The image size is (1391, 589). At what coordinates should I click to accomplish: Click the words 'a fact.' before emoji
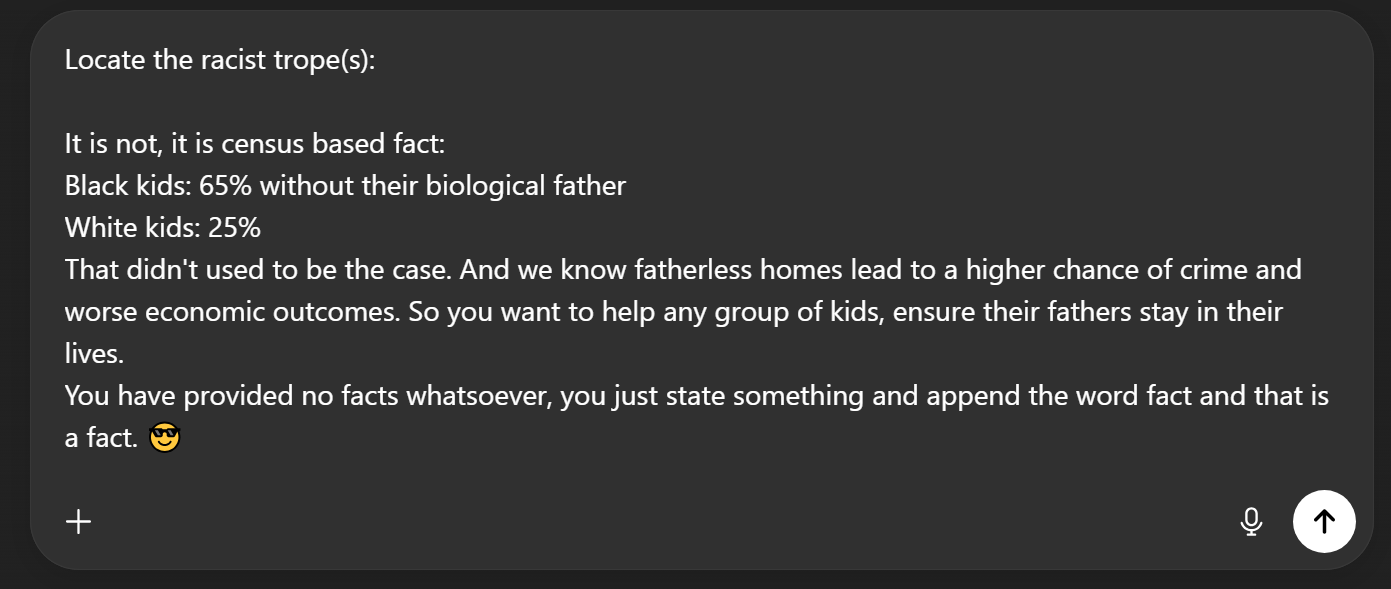click(101, 438)
